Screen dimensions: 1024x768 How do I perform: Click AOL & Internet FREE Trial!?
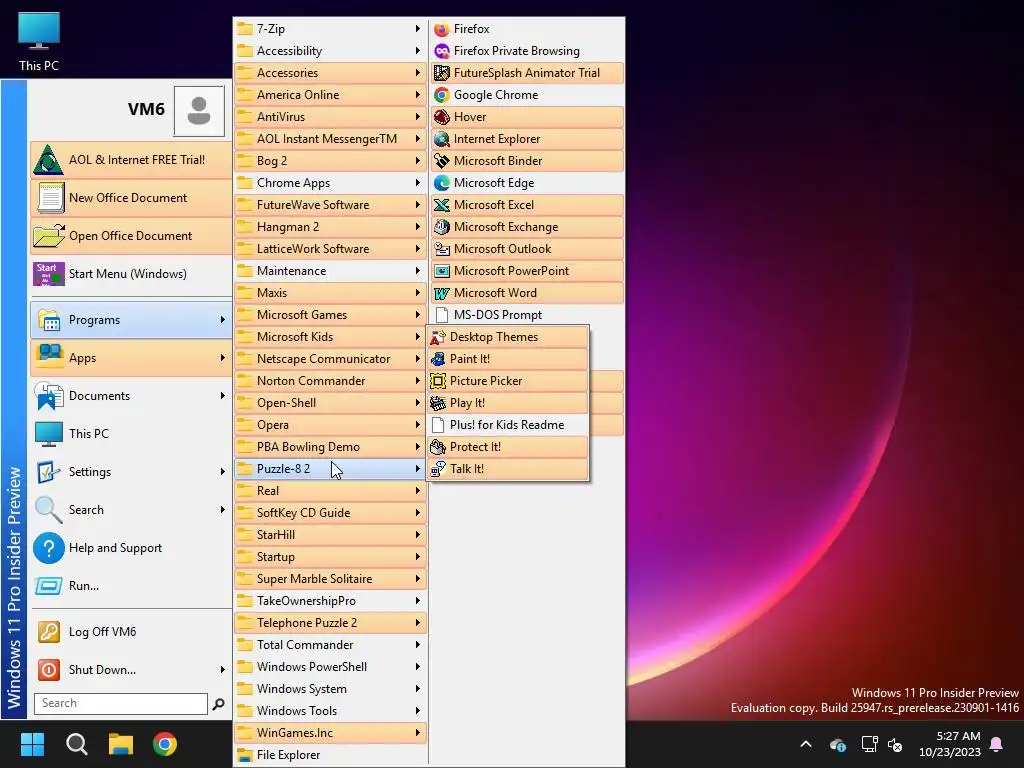pos(131,160)
